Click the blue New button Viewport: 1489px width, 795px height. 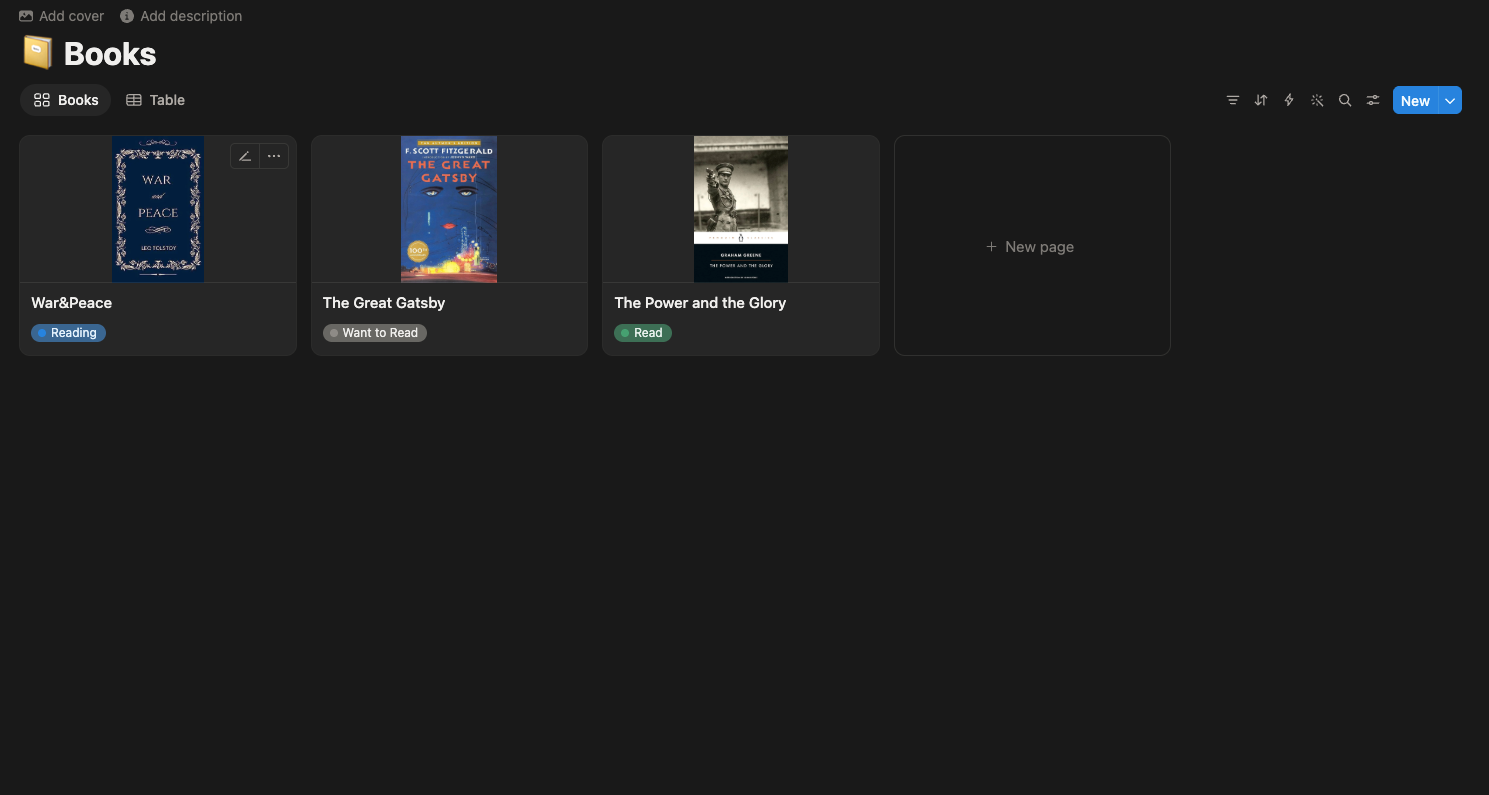(1415, 100)
